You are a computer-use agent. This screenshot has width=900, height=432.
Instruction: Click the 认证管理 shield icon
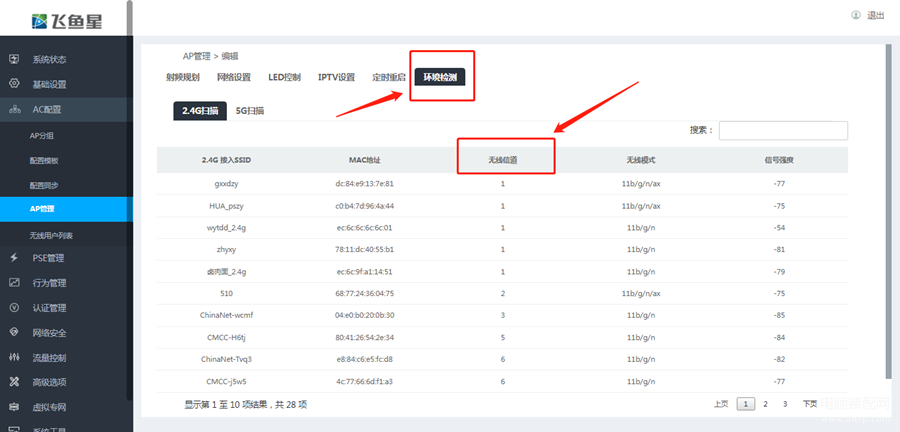15,308
